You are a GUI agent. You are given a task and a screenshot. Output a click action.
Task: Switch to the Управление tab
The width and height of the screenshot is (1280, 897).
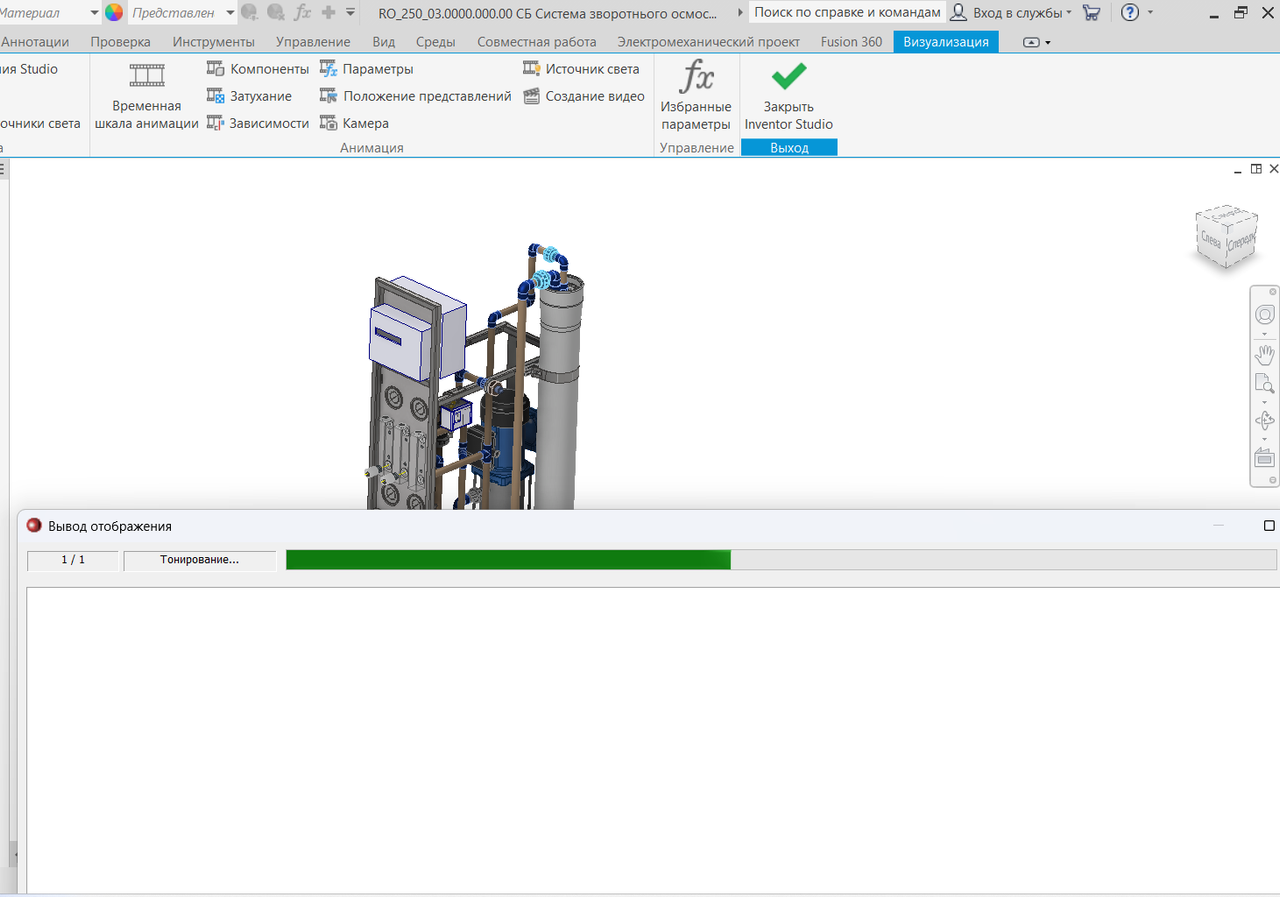click(313, 42)
